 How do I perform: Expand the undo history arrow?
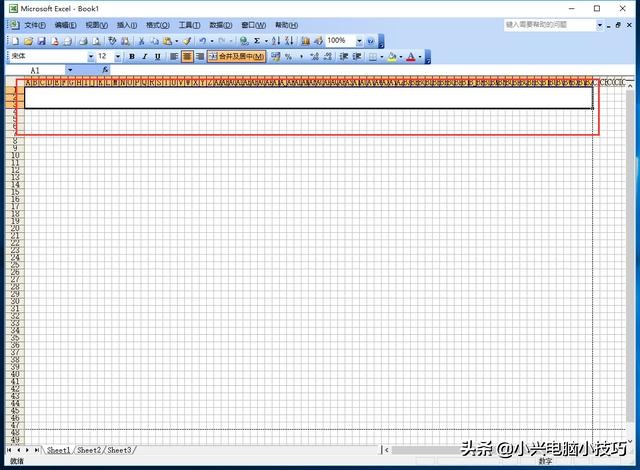211,41
